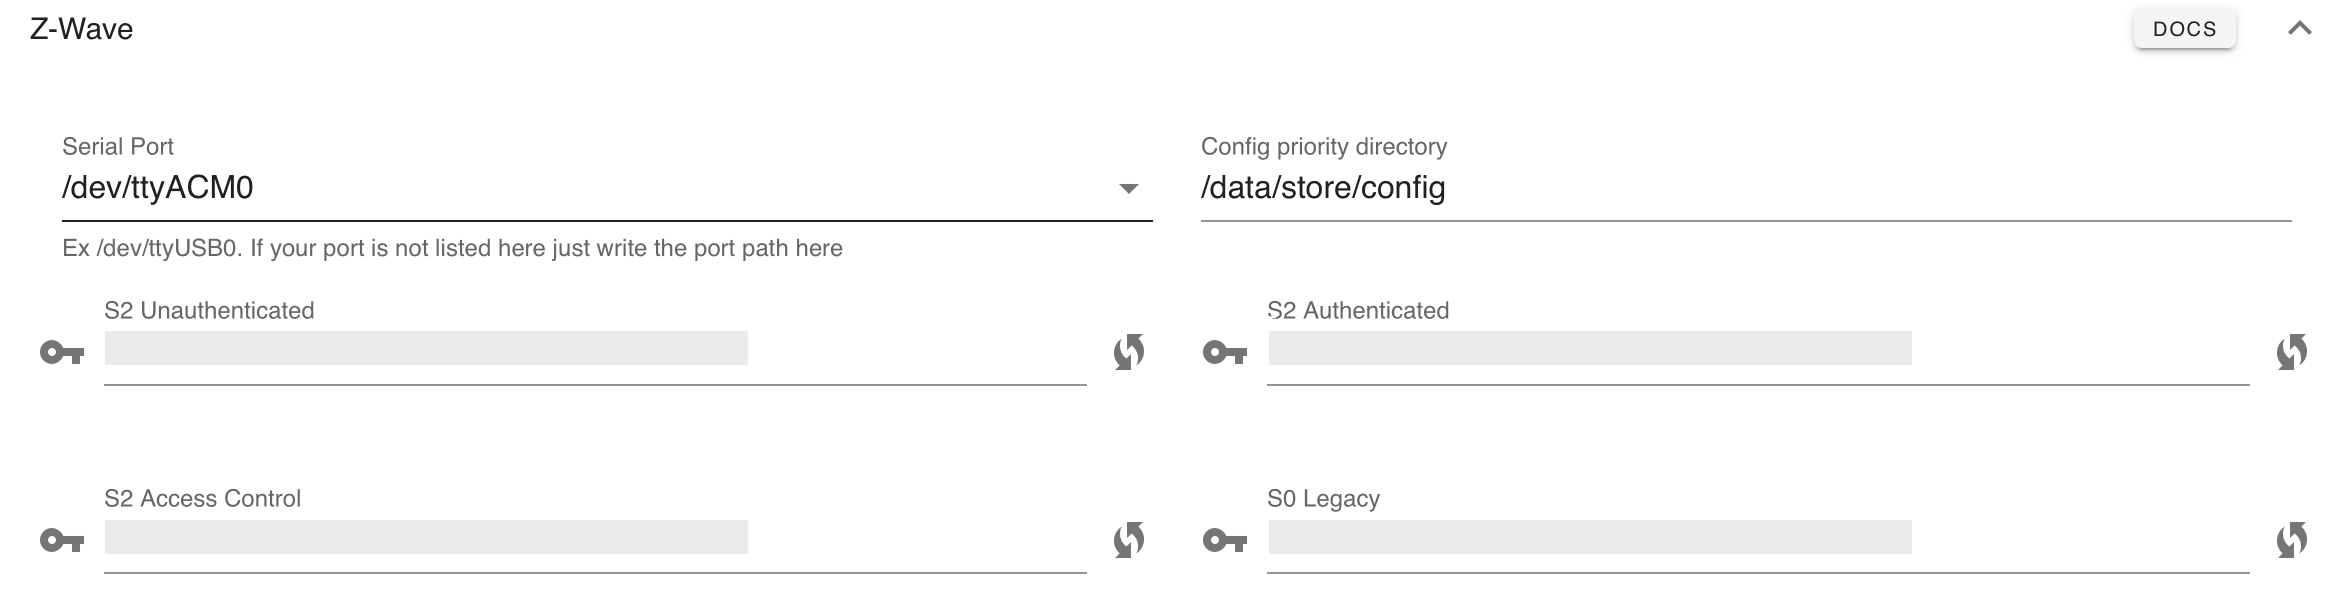Click the Z-Wave section title

(x=81, y=29)
